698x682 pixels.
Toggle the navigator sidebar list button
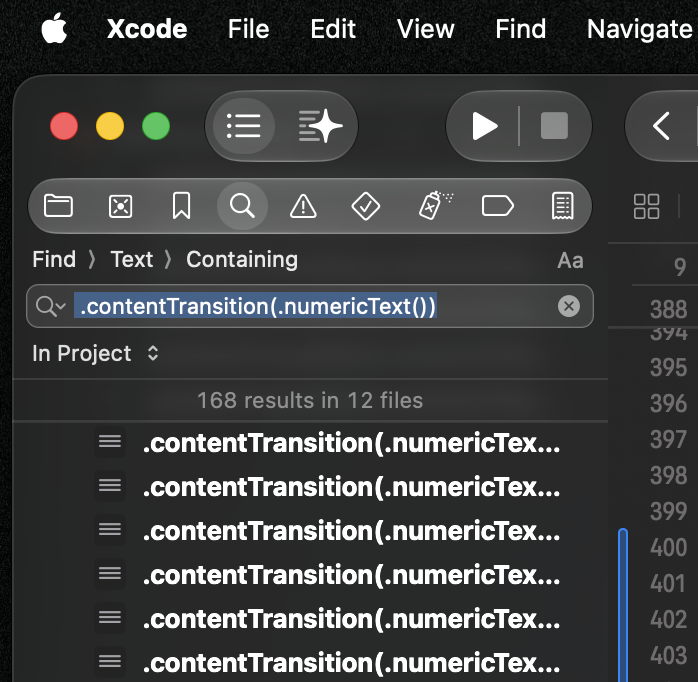pos(243,126)
